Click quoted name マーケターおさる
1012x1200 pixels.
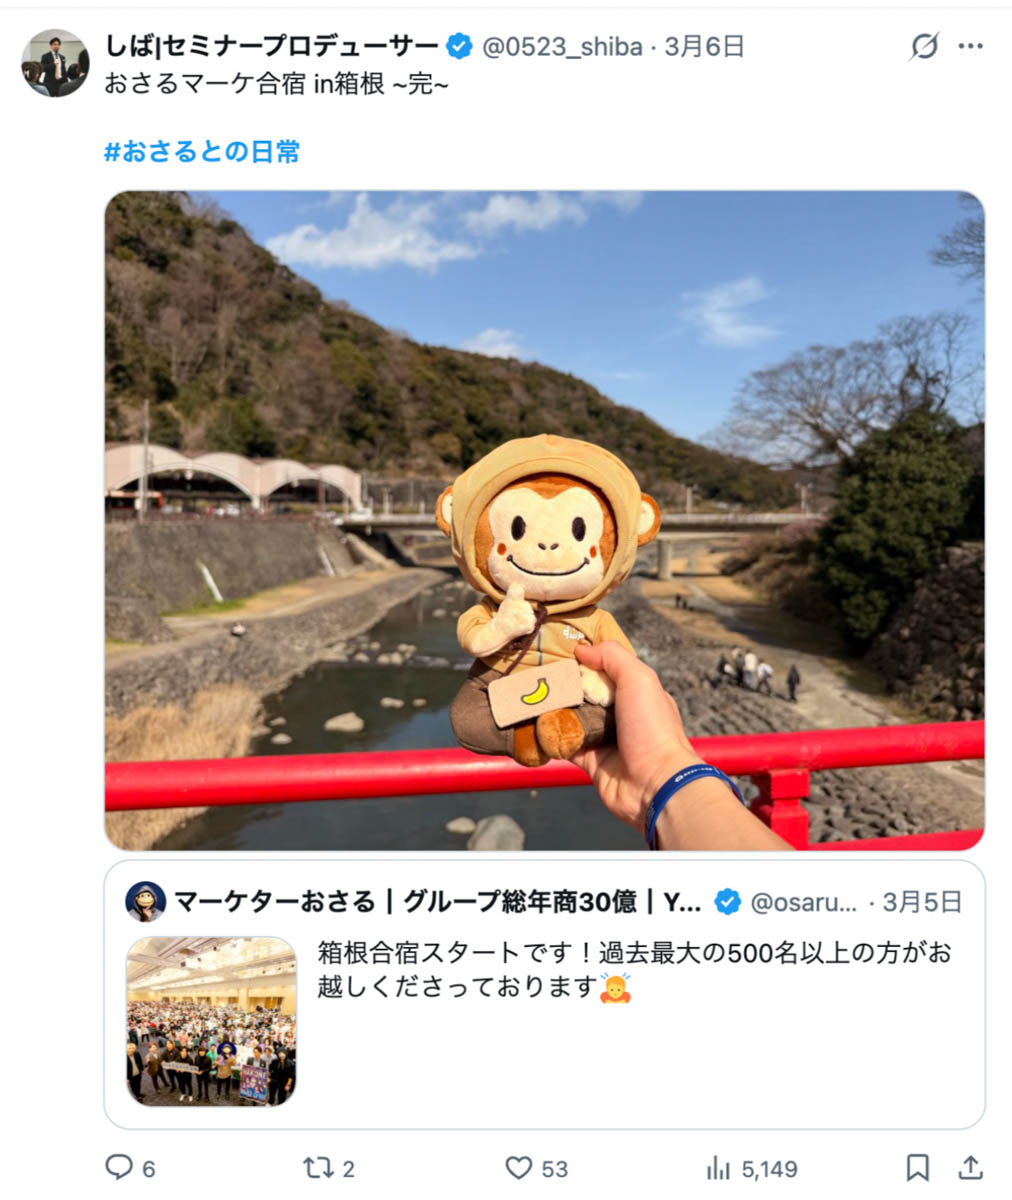(275, 902)
